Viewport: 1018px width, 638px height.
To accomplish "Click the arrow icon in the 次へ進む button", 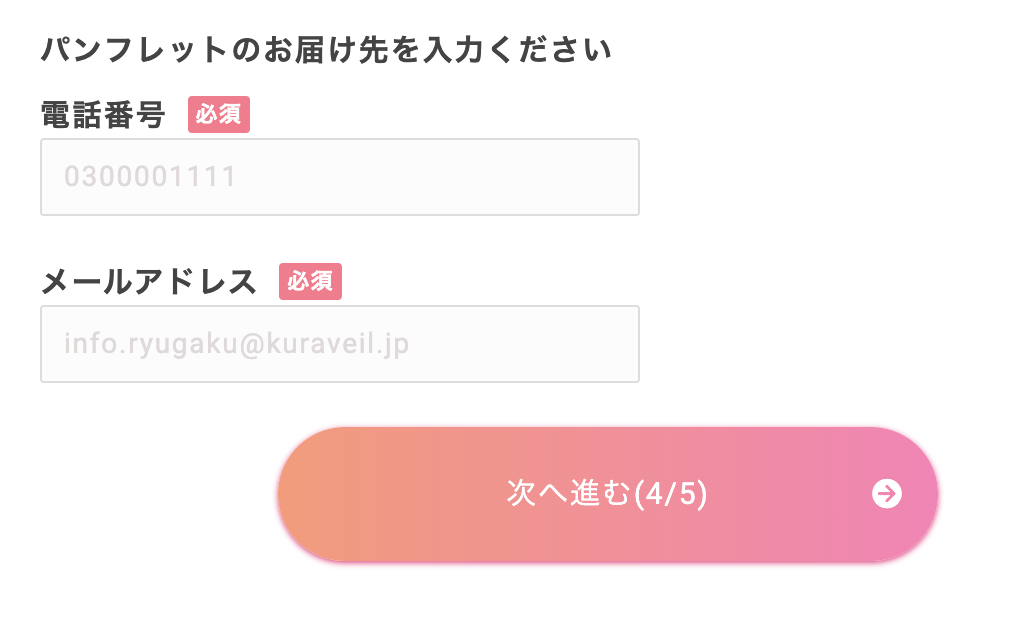I will 887,494.
